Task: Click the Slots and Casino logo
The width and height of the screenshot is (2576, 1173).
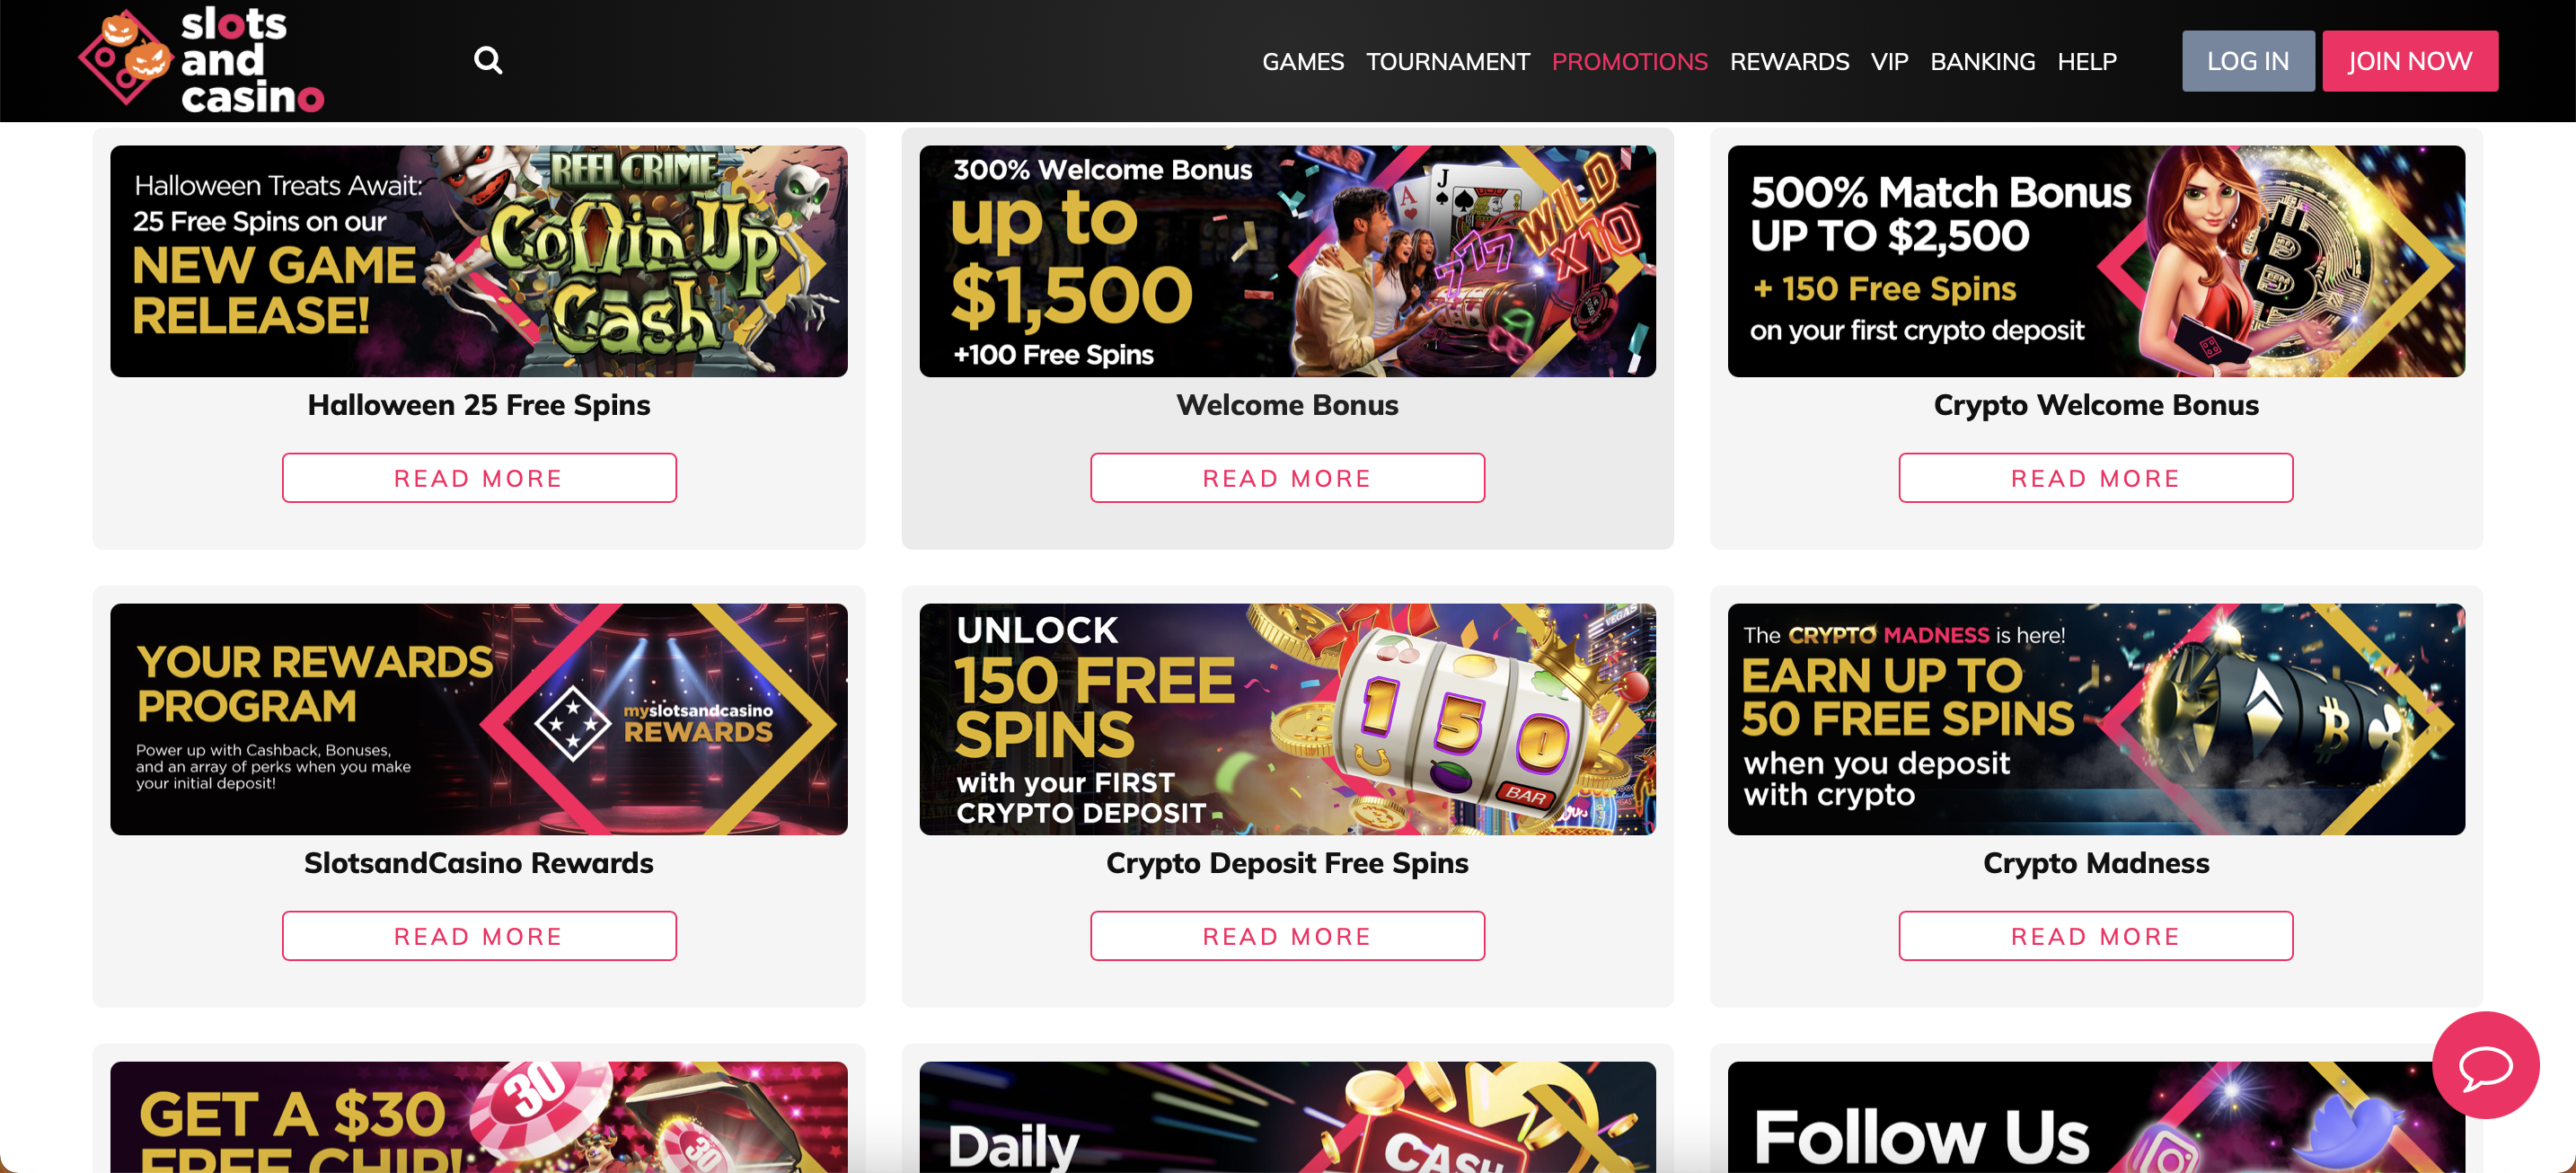Action: pyautogui.click(x=202, y=60)
